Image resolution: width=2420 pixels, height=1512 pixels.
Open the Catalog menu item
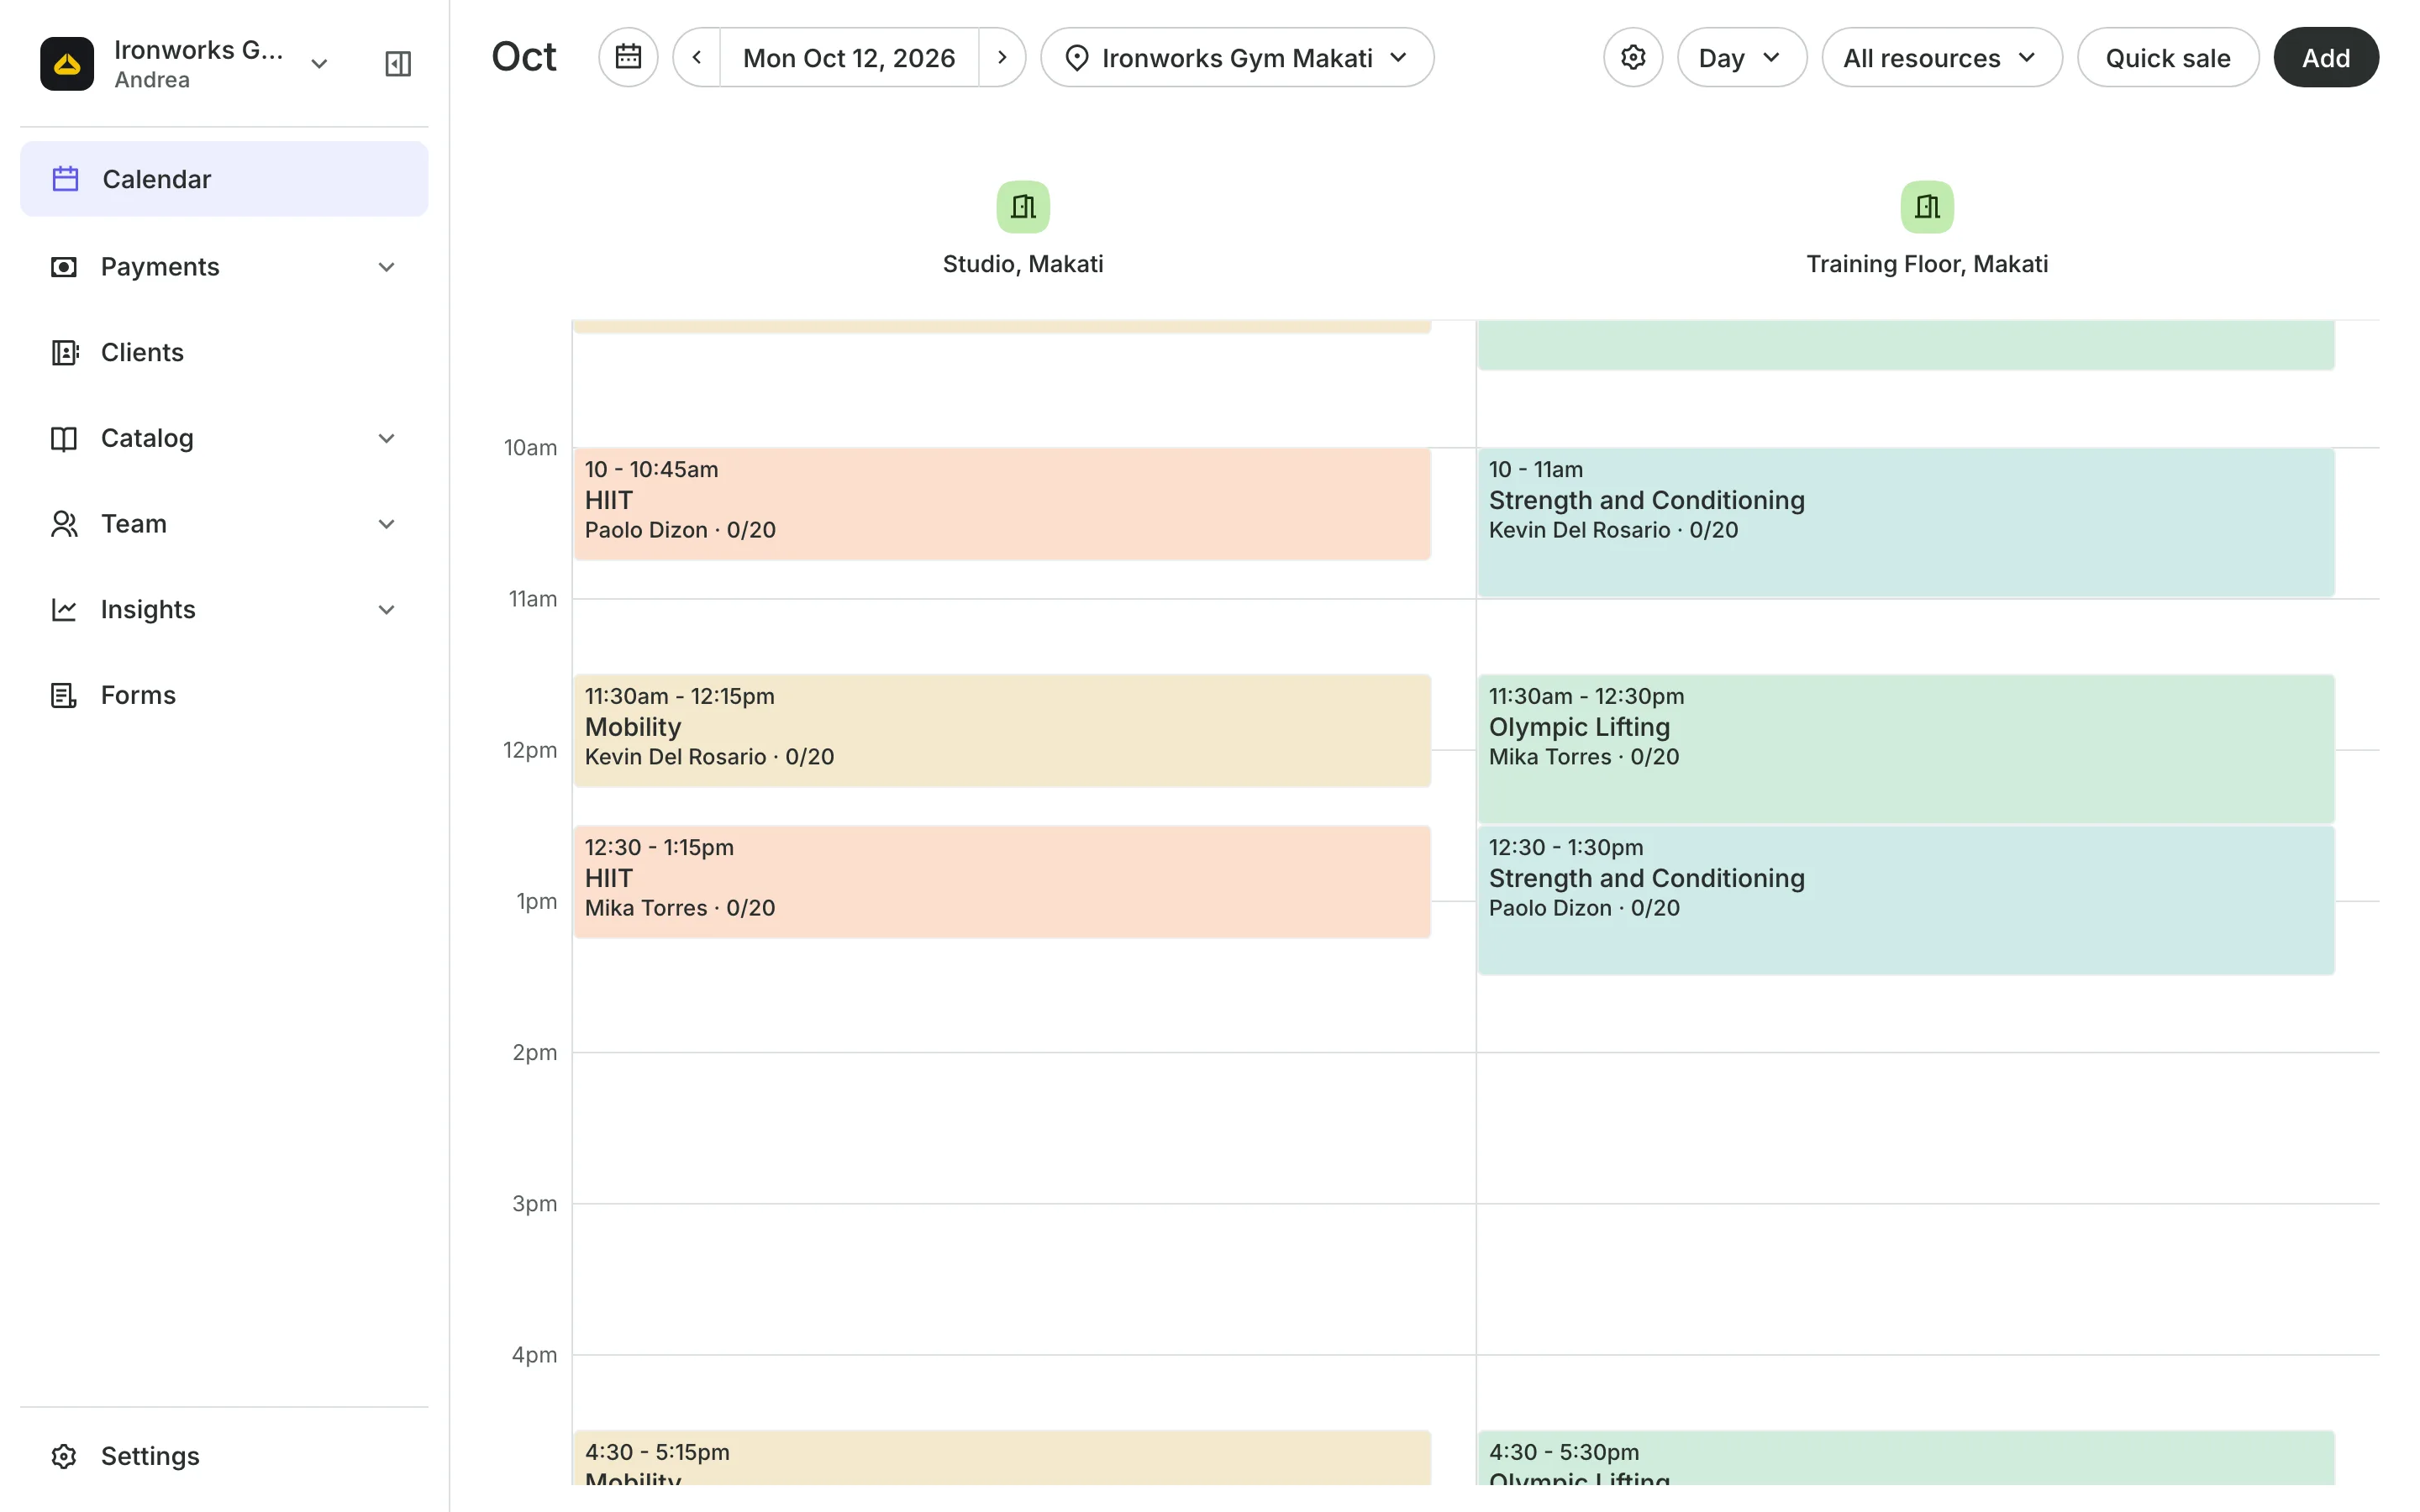click(224, 438)
